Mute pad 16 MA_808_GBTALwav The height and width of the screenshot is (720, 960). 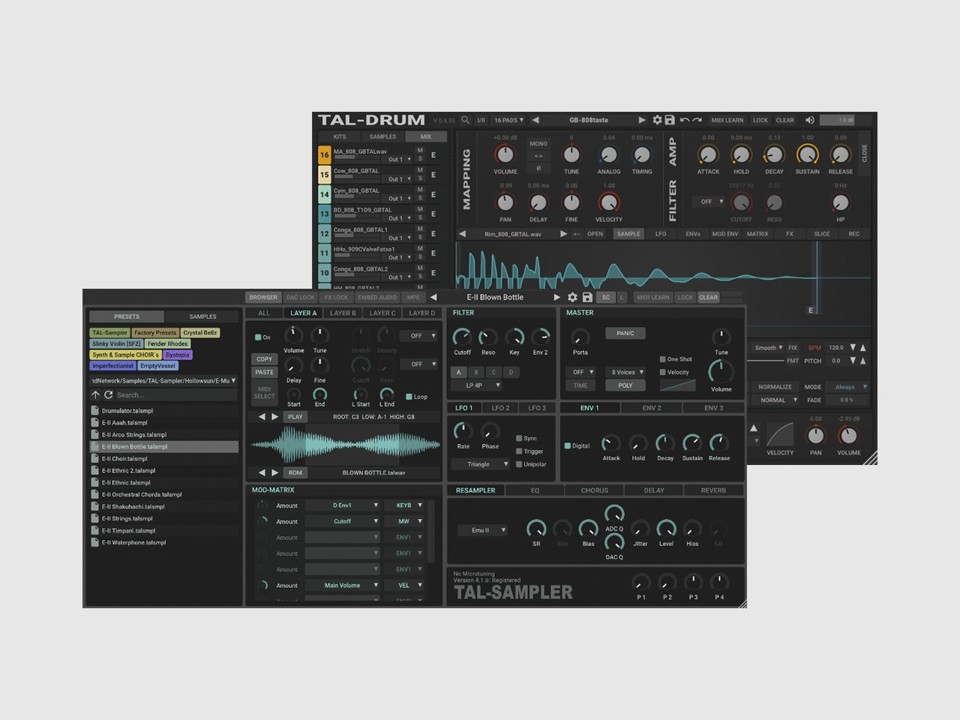tap(420, 151)
